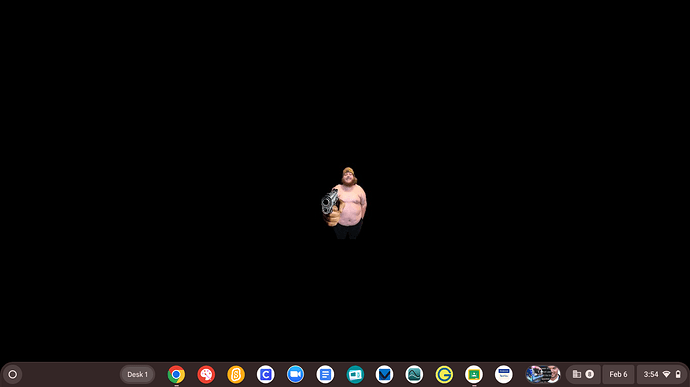Open the recent screenshots thumbnail preview
Image resolution: width=690 pixels, height=387 pixels.
pyautogui.click(x=543, y=374)
